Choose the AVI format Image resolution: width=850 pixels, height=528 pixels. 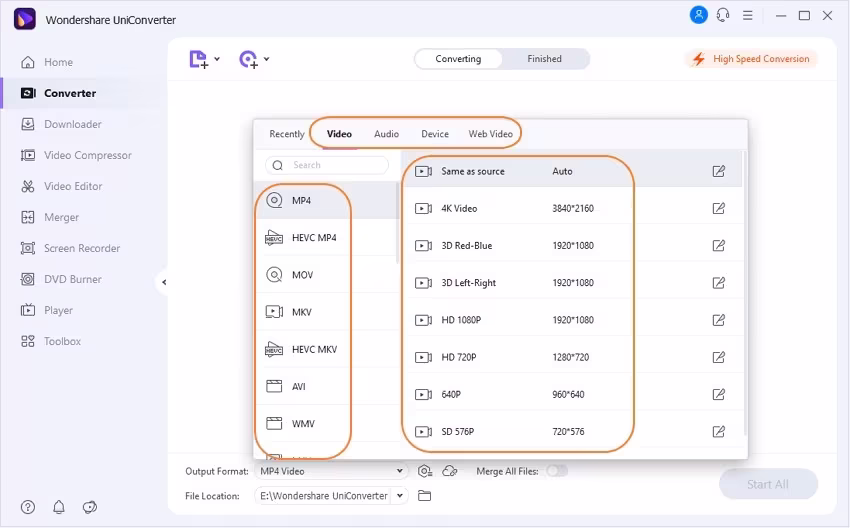(x=326, y=387)
